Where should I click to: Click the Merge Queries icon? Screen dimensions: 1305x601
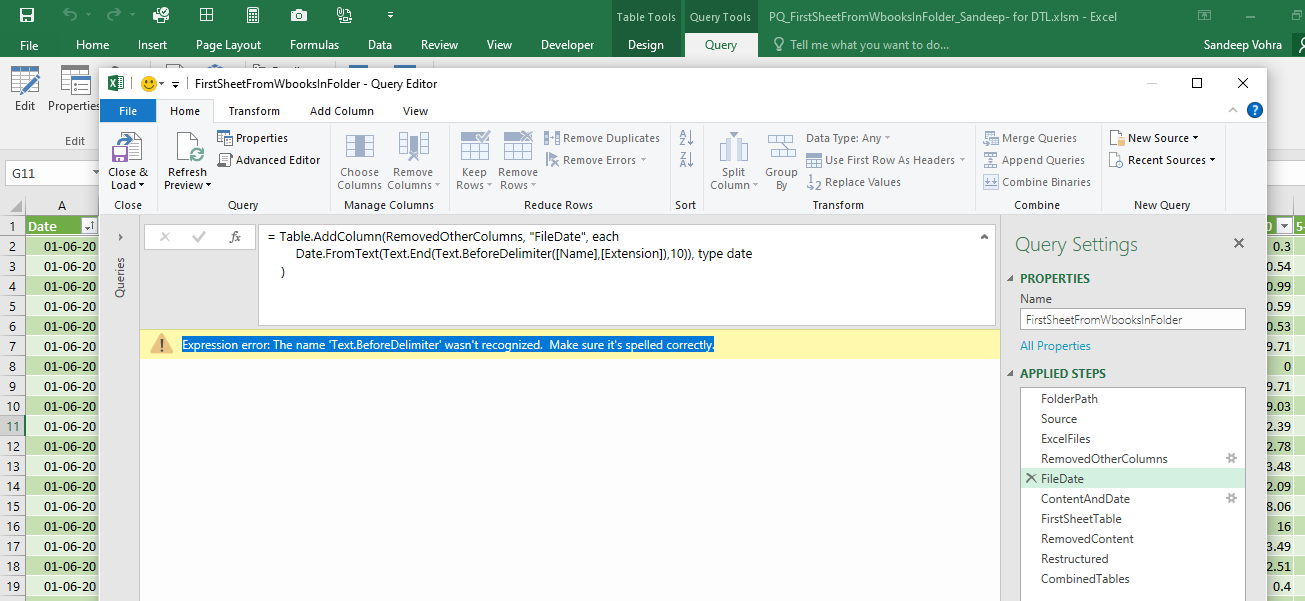pos(1030,138)
